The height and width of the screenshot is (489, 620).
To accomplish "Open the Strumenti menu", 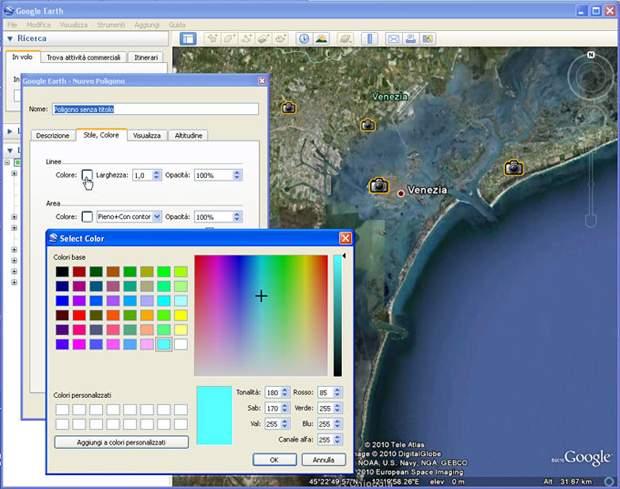I will [x=111, y=25].
